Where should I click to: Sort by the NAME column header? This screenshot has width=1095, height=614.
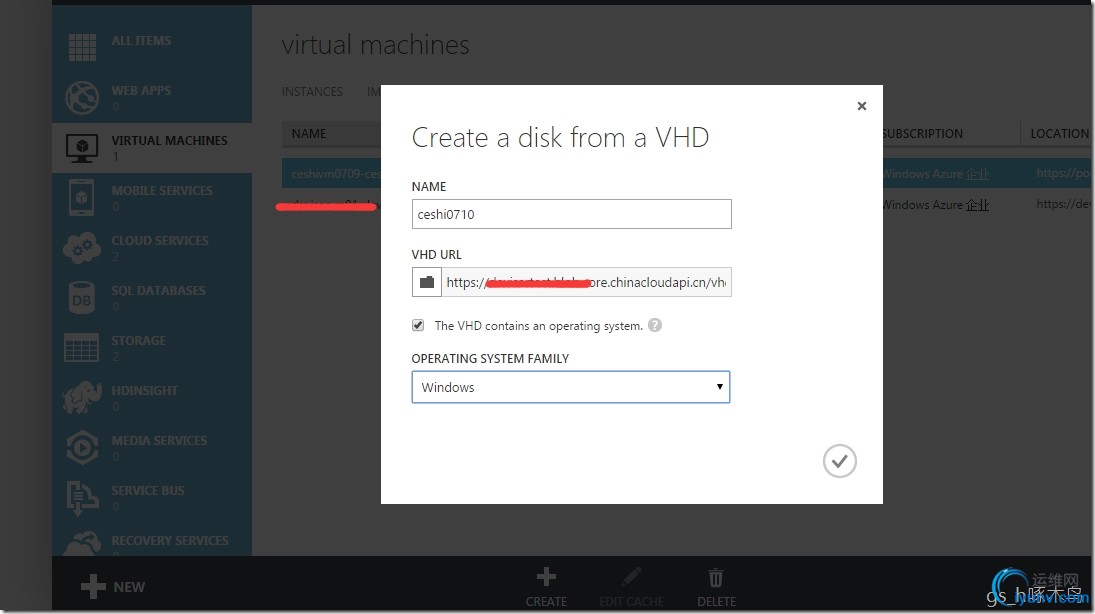[309, 133]
